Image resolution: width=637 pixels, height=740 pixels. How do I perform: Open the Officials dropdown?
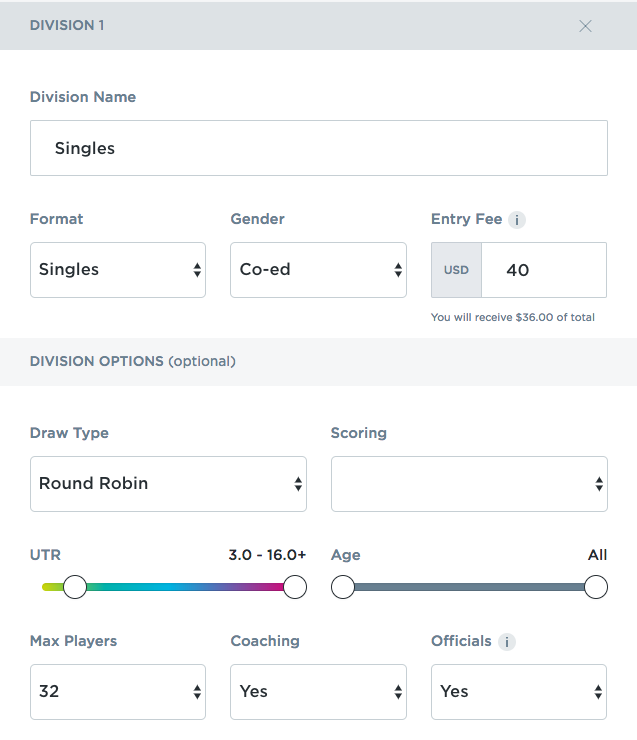coord(518,692)
